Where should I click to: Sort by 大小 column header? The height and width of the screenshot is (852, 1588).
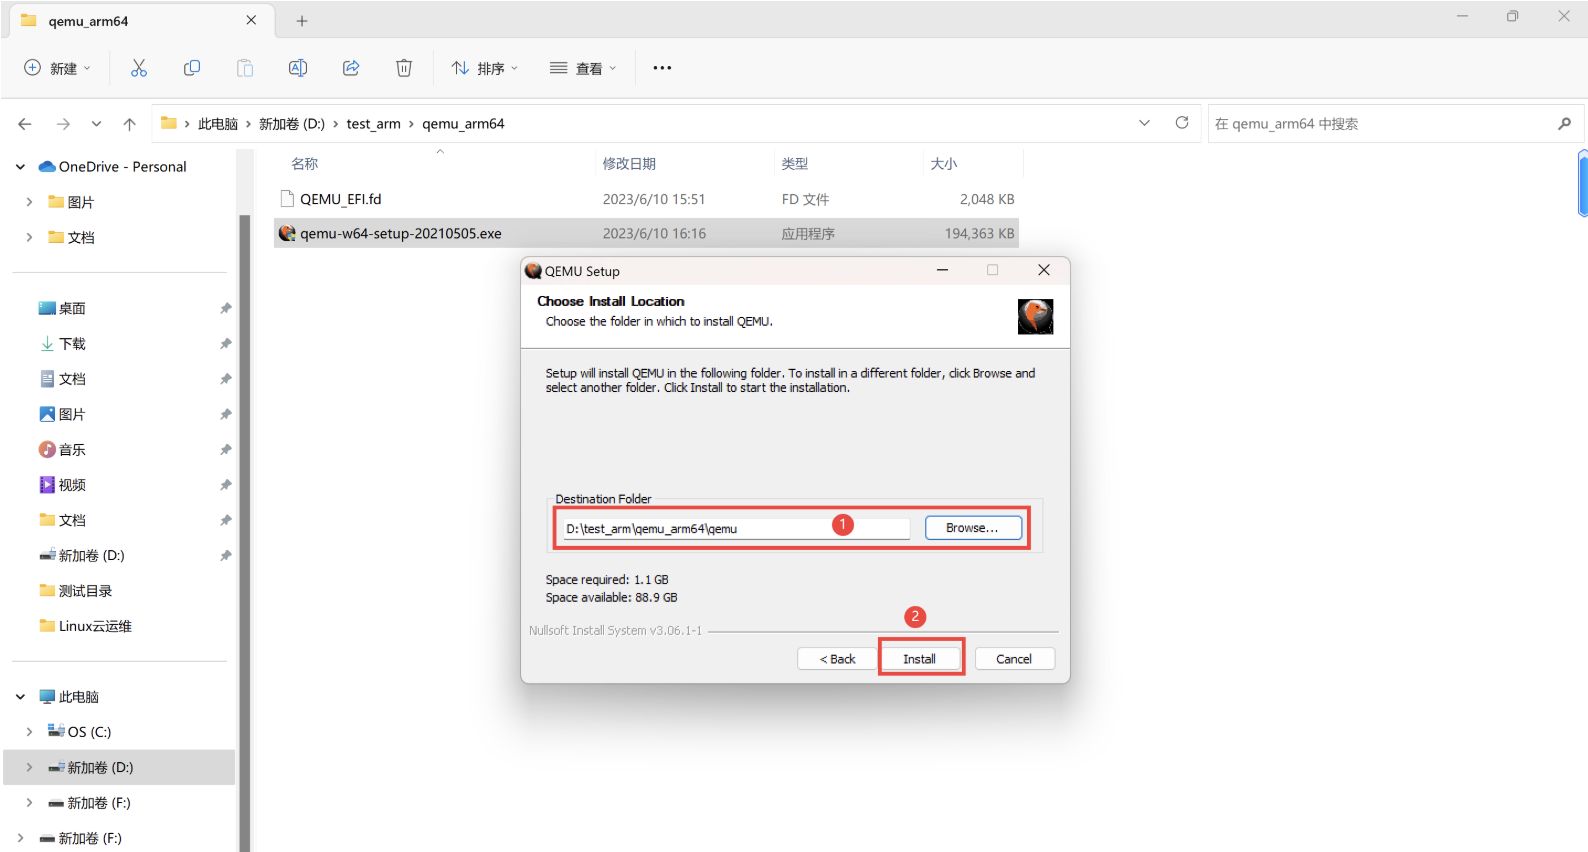pos(944,164)
